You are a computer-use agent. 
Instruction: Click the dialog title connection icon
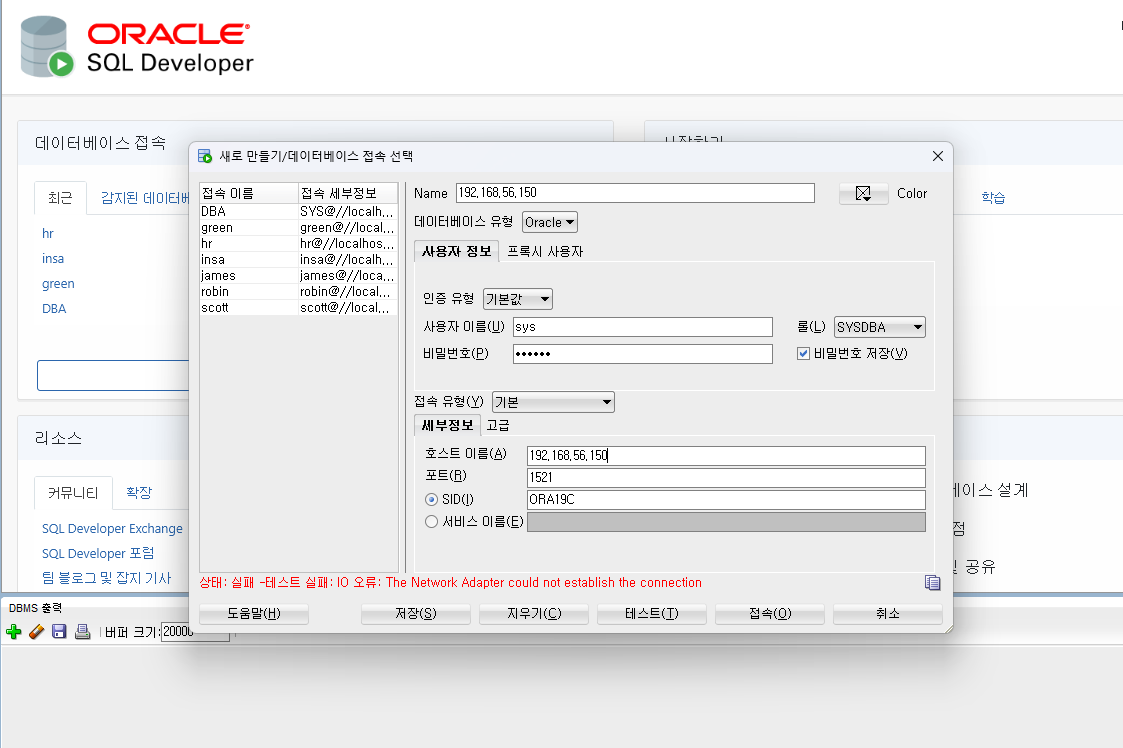coord(205,156)
